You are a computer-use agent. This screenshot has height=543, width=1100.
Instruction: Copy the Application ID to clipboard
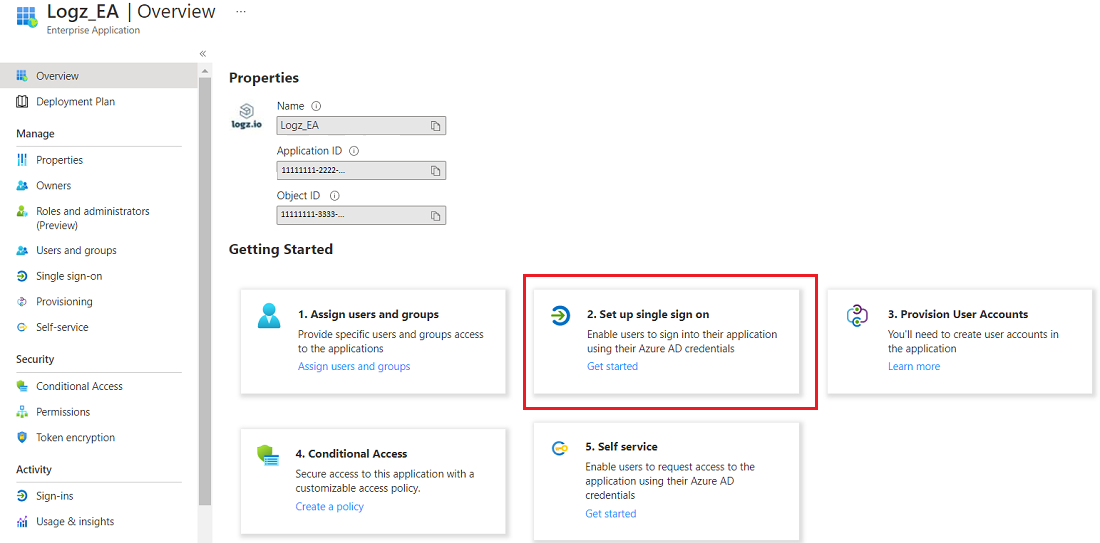(436, 170)
